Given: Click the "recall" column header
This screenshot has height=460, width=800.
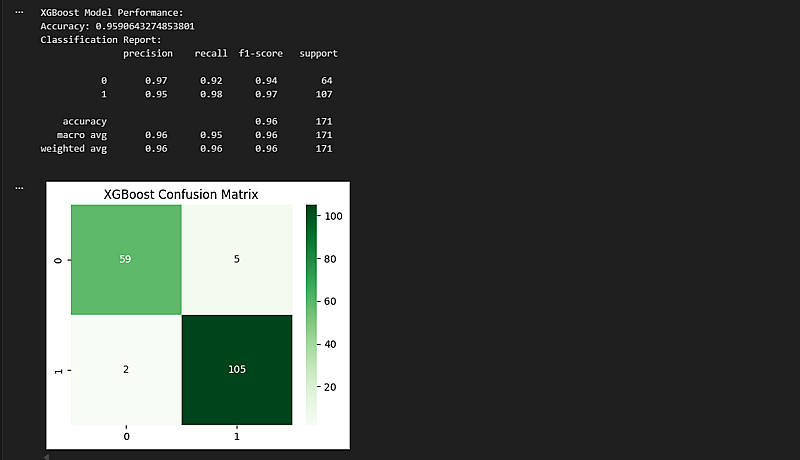Looking at the screenshot, I should (211, 53).
